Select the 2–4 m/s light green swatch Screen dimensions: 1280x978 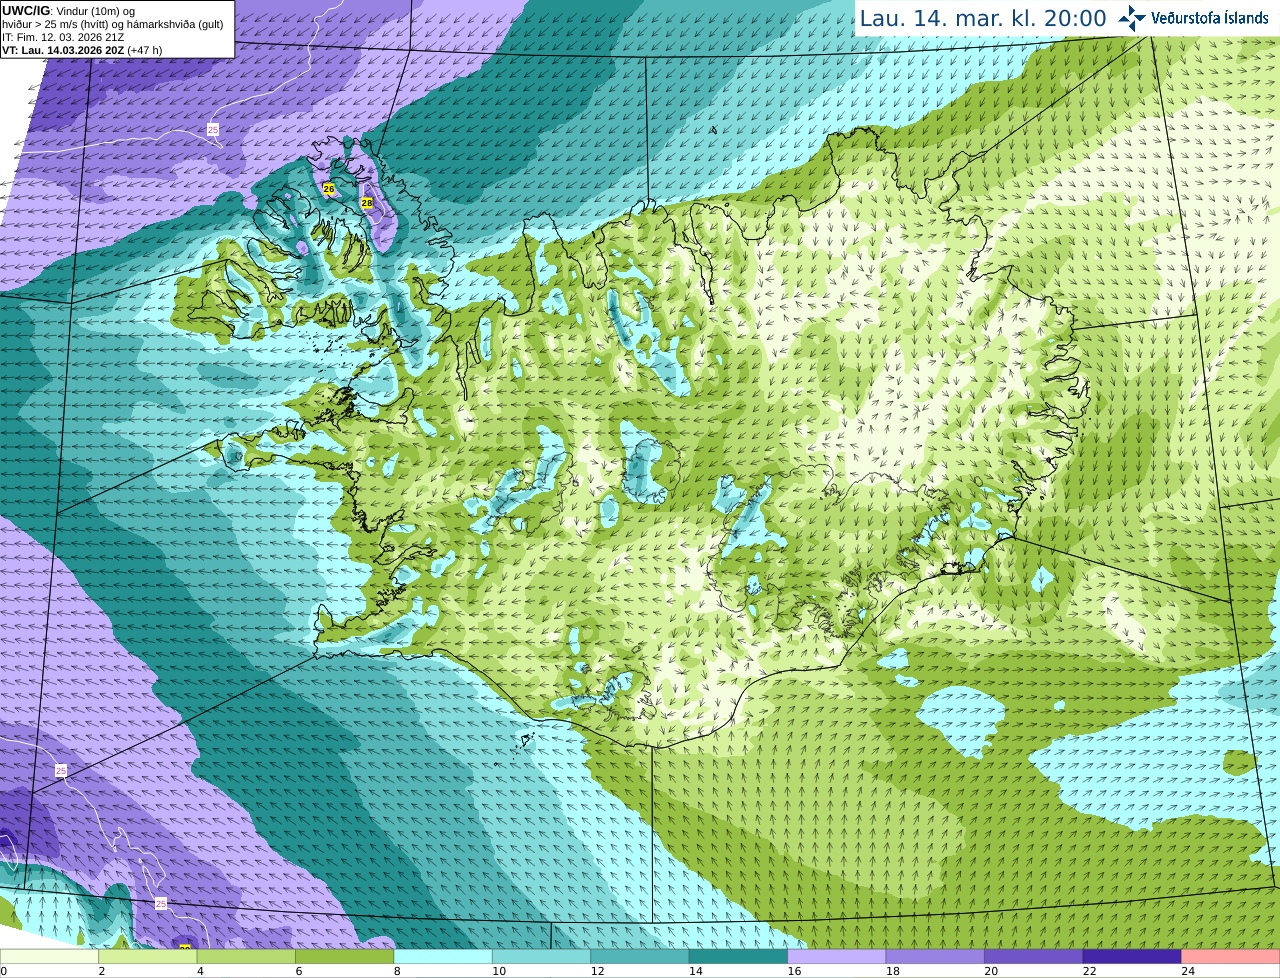[x=148, y=956]
